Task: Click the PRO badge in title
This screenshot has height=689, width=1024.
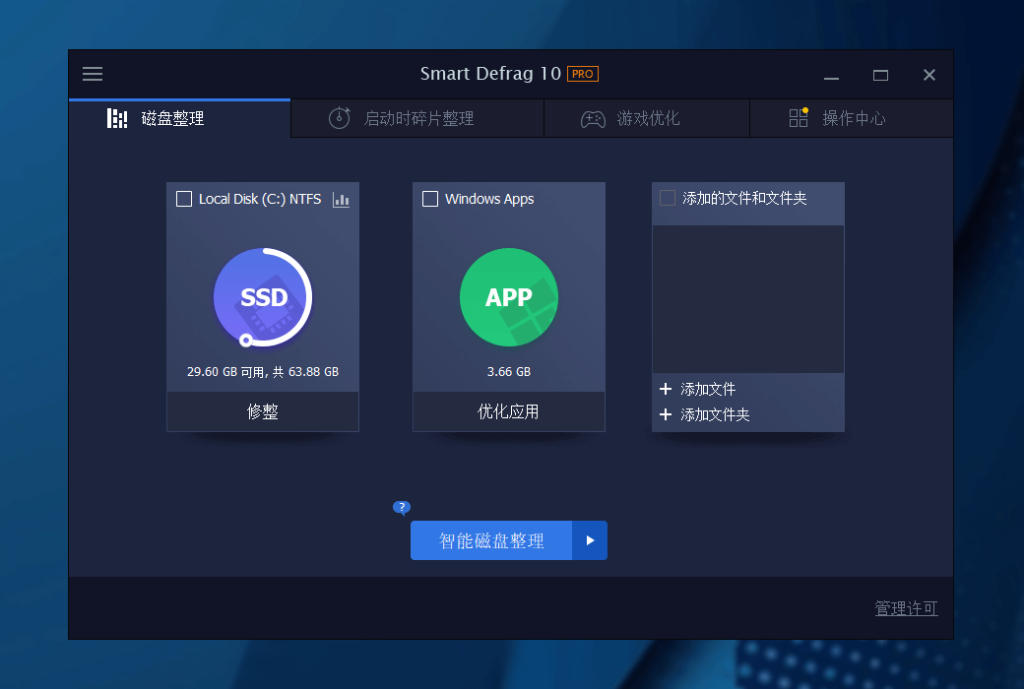Action: pyautogui.click(x=583, y=74)
